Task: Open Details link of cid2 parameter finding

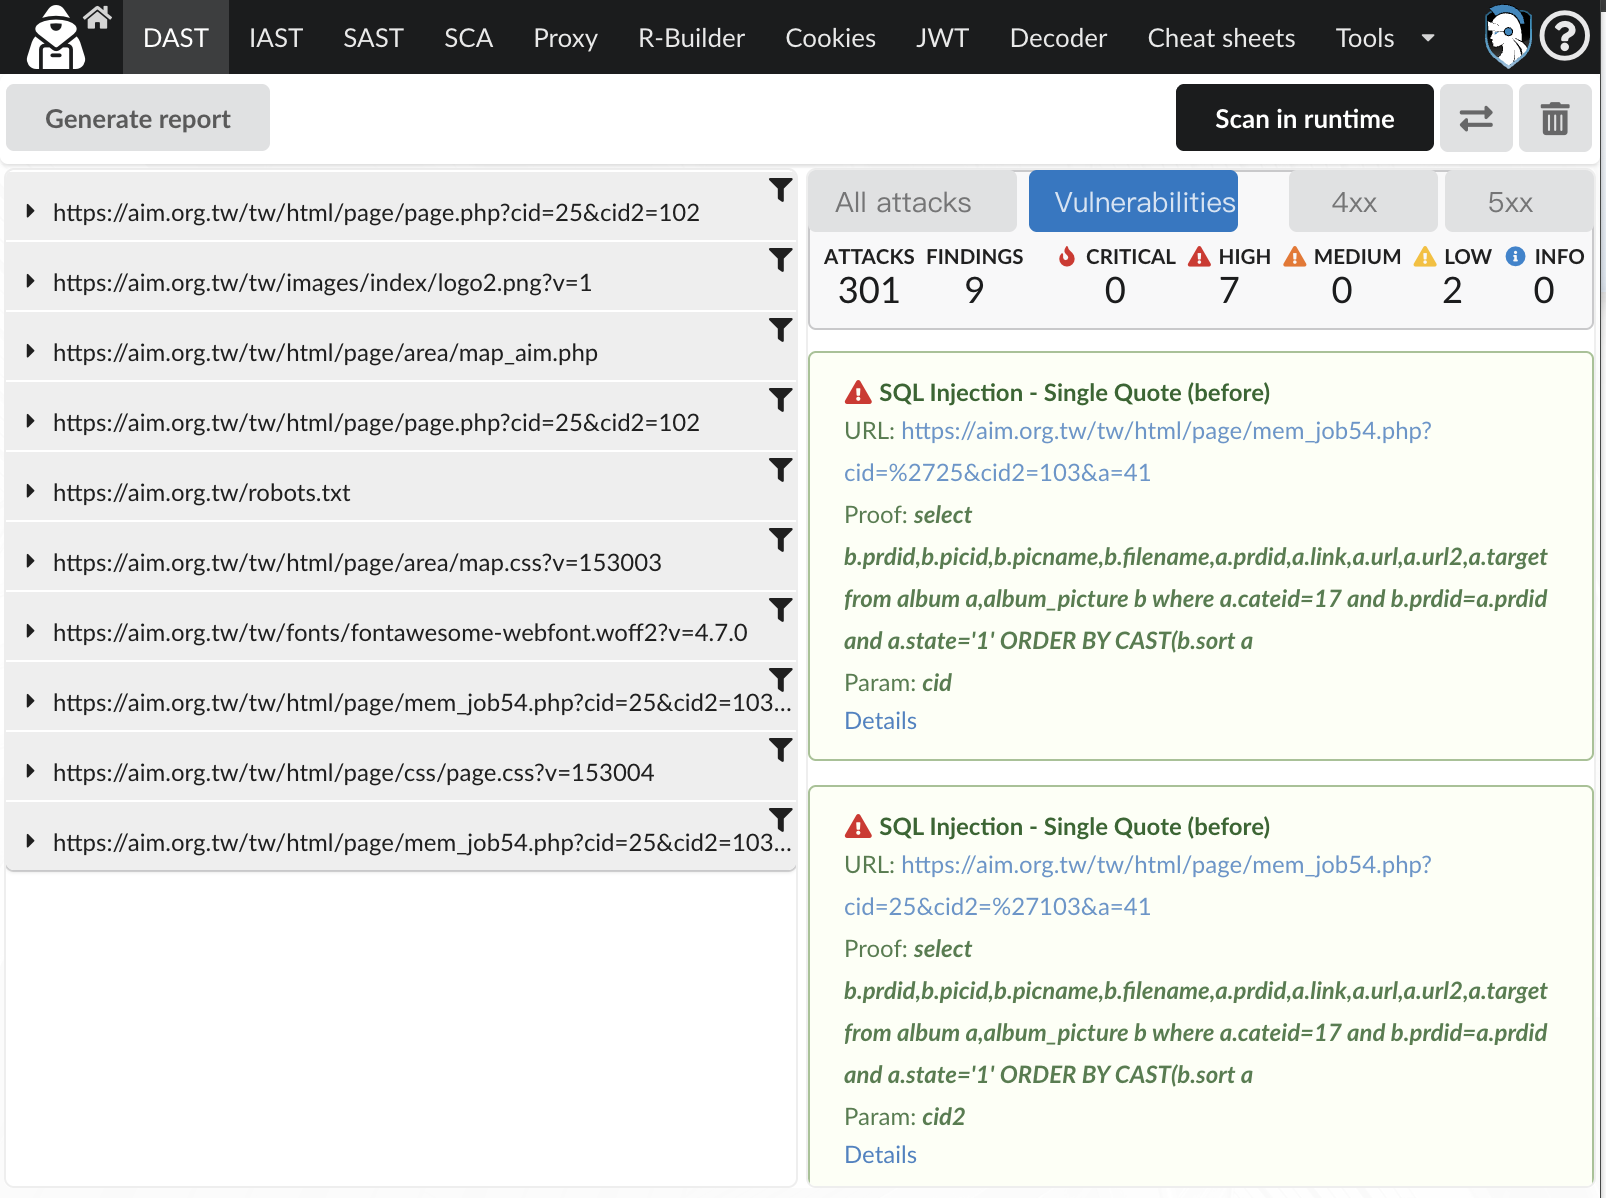Action: coord(880,1154)
